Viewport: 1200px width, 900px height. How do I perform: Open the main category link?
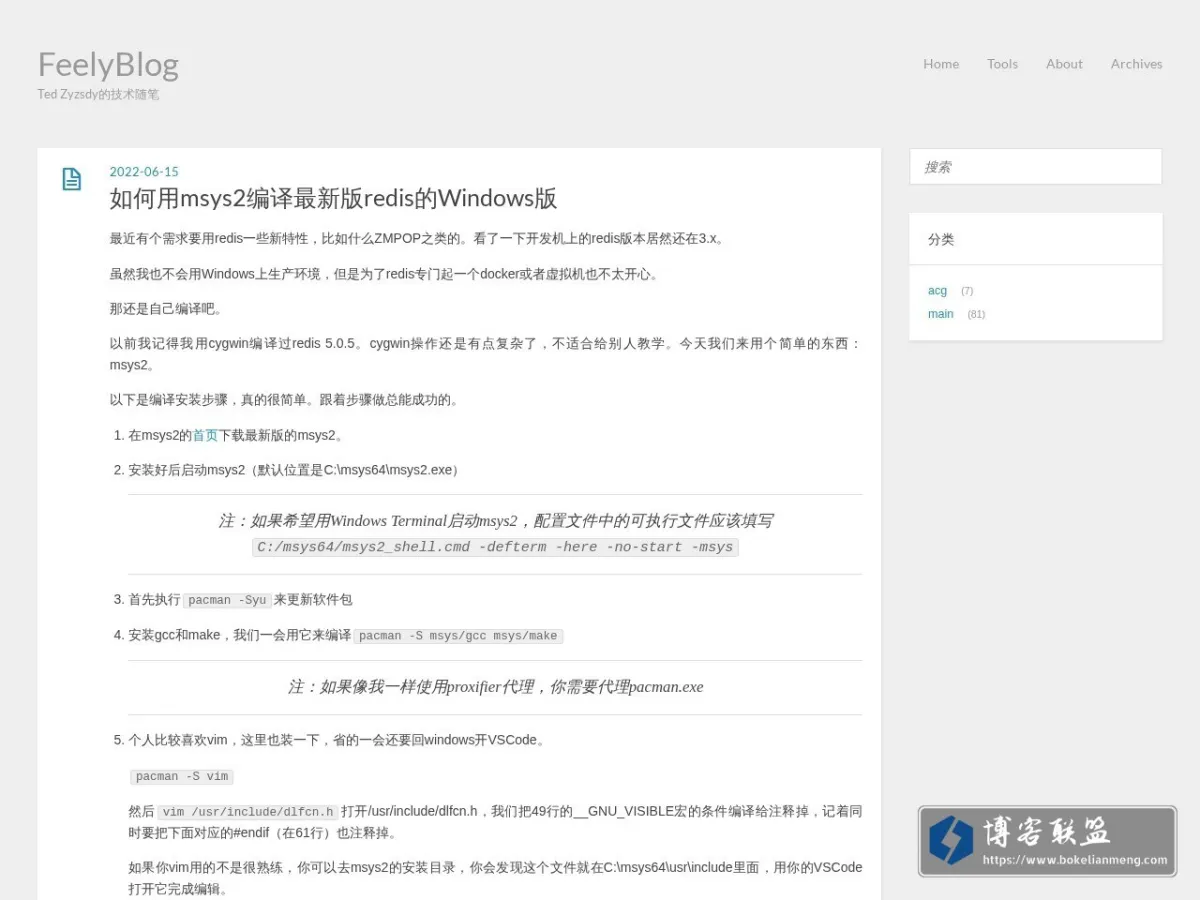(941, 314)
